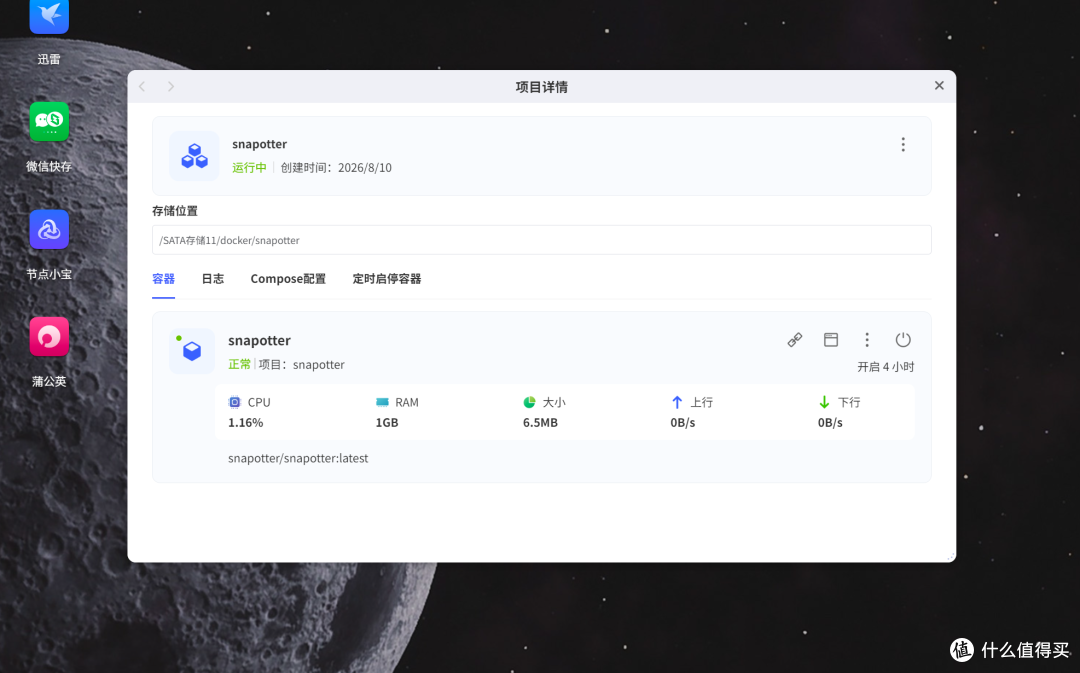The image size is (1080, 673).
Task: Close the 项目详情 window
Action: tap(939, 85)
